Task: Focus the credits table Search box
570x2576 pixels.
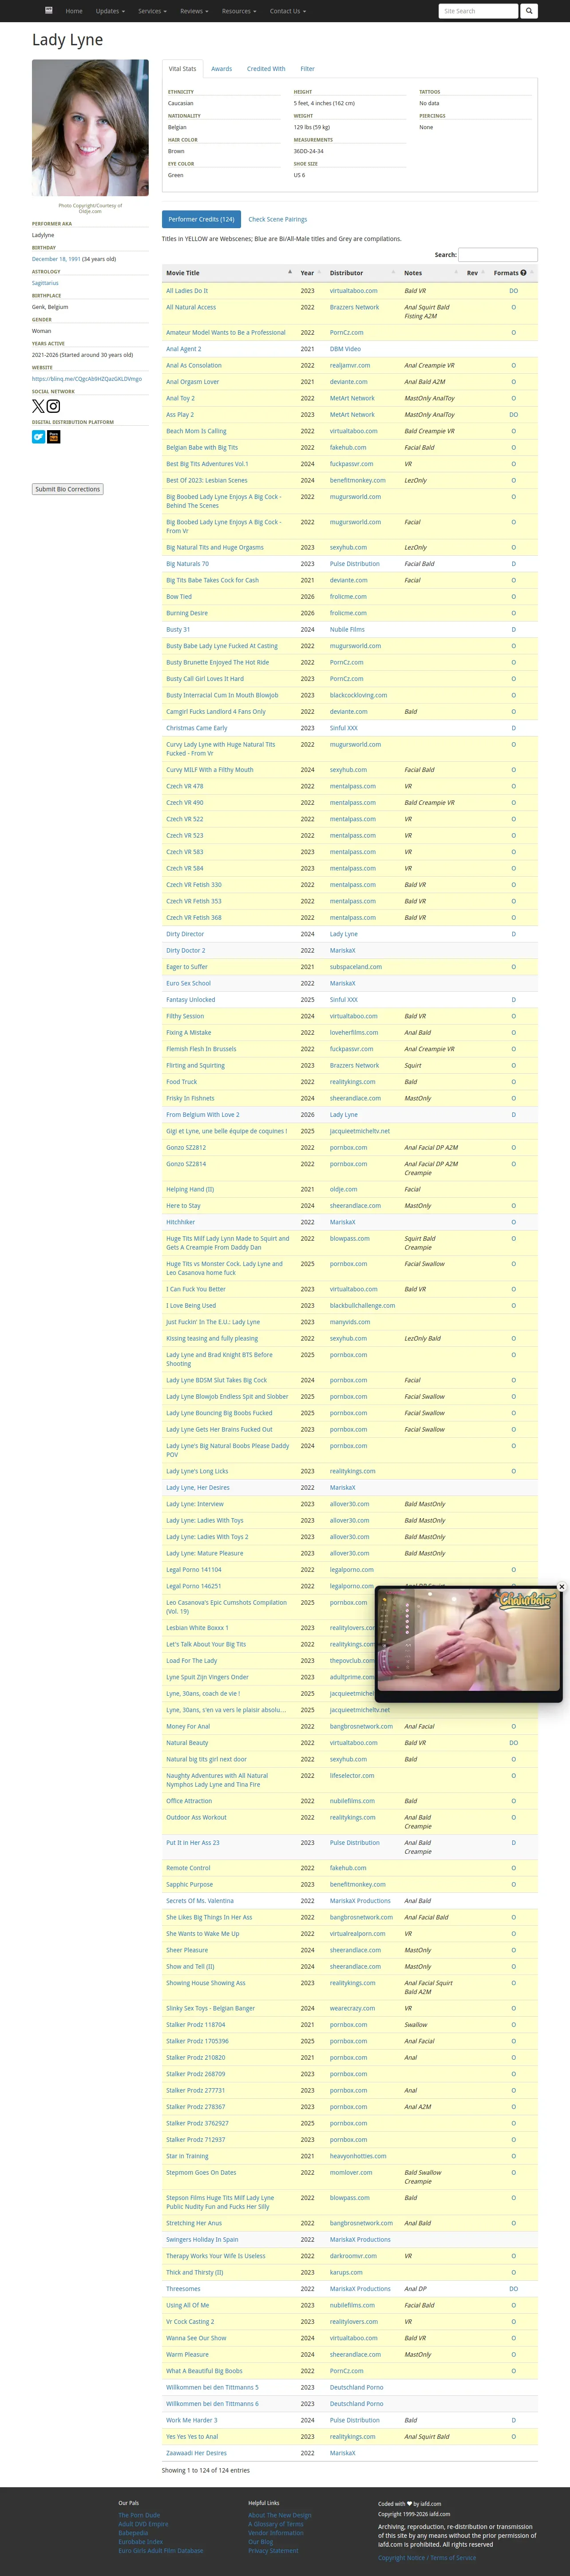Action: [498, 255]
